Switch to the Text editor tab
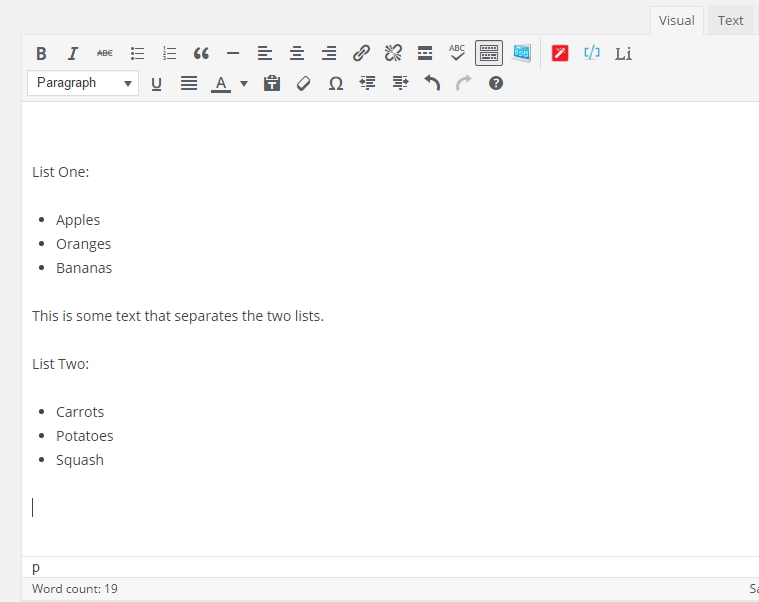 (730, 21)
